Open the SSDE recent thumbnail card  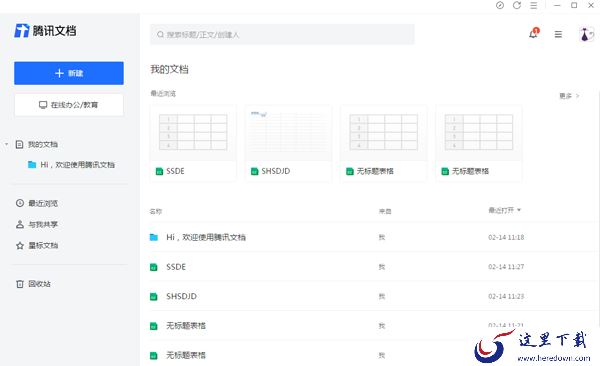point(193,144)
